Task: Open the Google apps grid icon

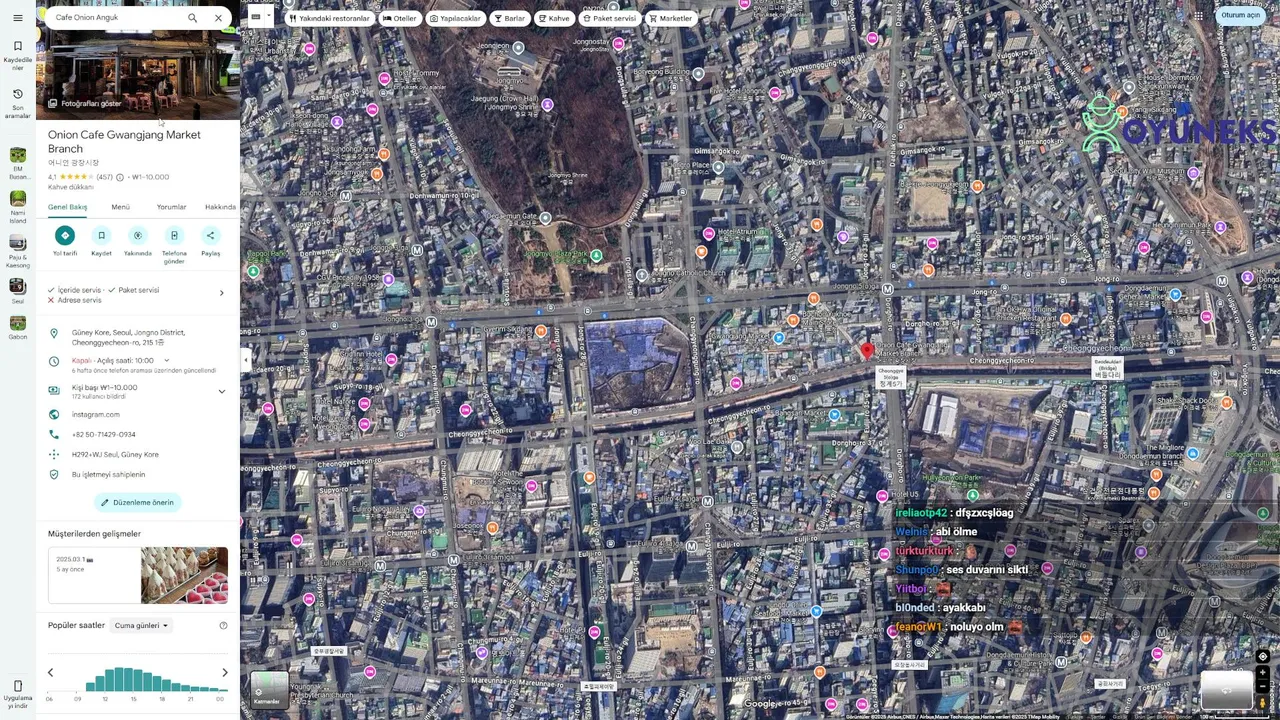Action: tap(1198, 16)
